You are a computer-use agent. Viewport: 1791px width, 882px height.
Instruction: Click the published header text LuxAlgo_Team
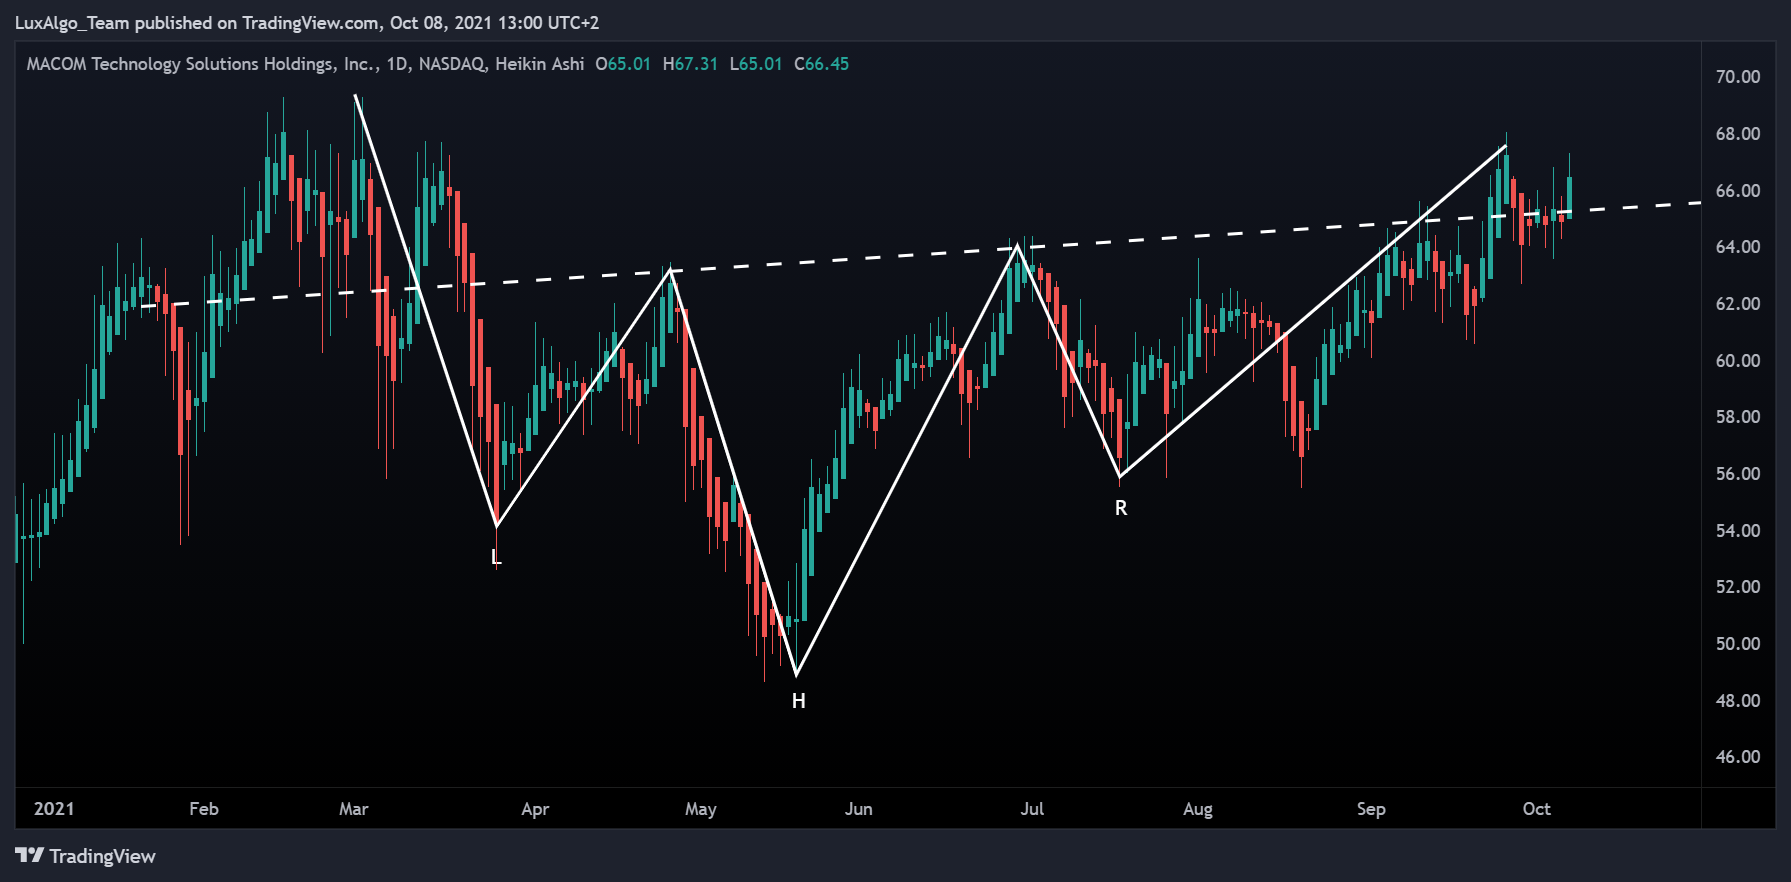point(71,23)
